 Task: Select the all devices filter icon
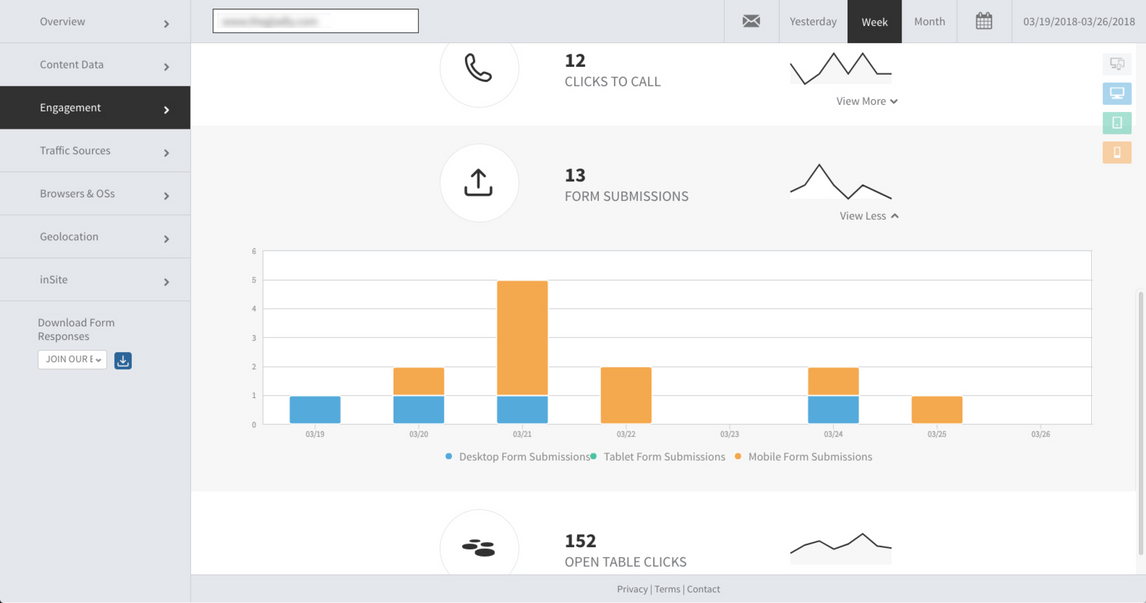(x=1117, y=64)
